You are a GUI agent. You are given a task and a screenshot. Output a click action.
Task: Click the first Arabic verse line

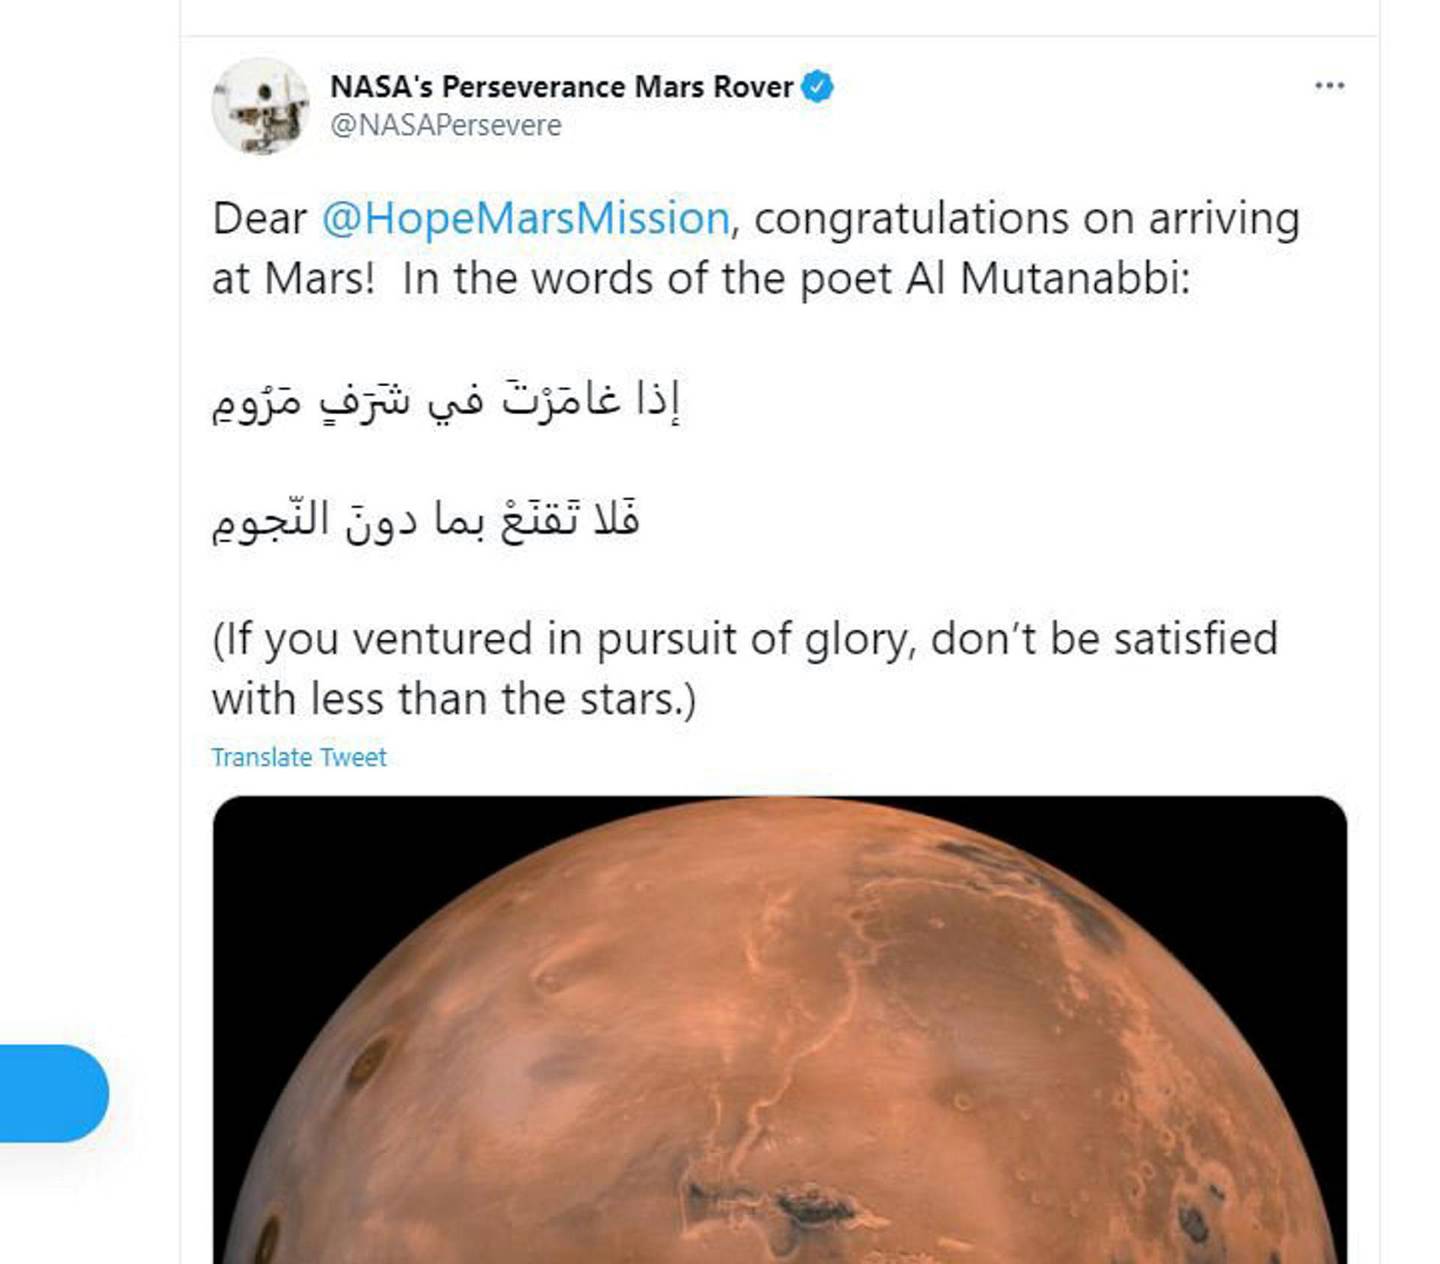coord(446,401)
